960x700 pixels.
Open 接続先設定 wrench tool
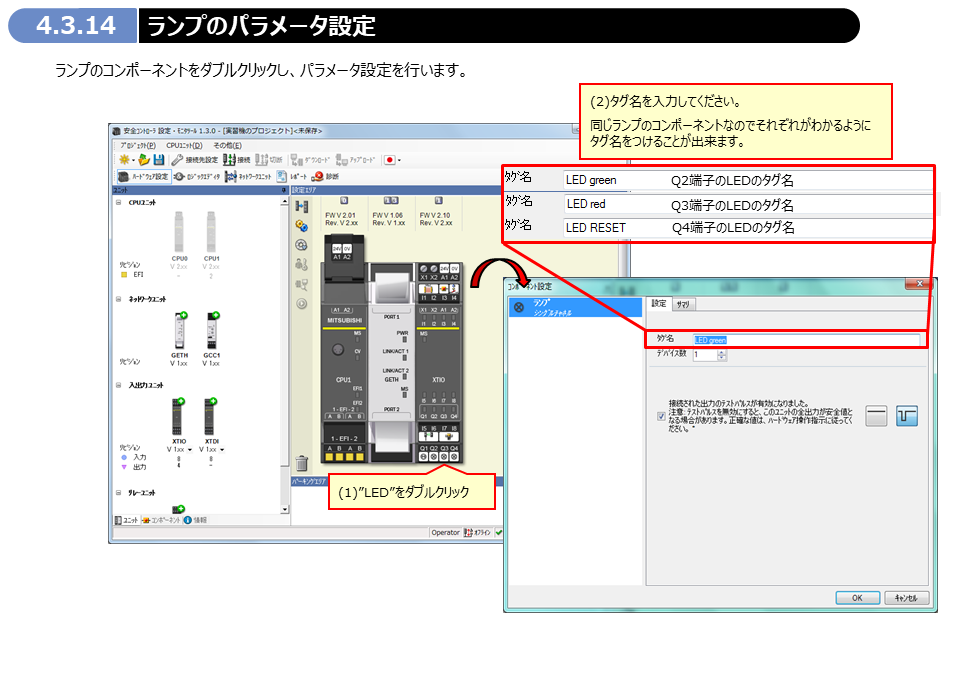(194, 160)
